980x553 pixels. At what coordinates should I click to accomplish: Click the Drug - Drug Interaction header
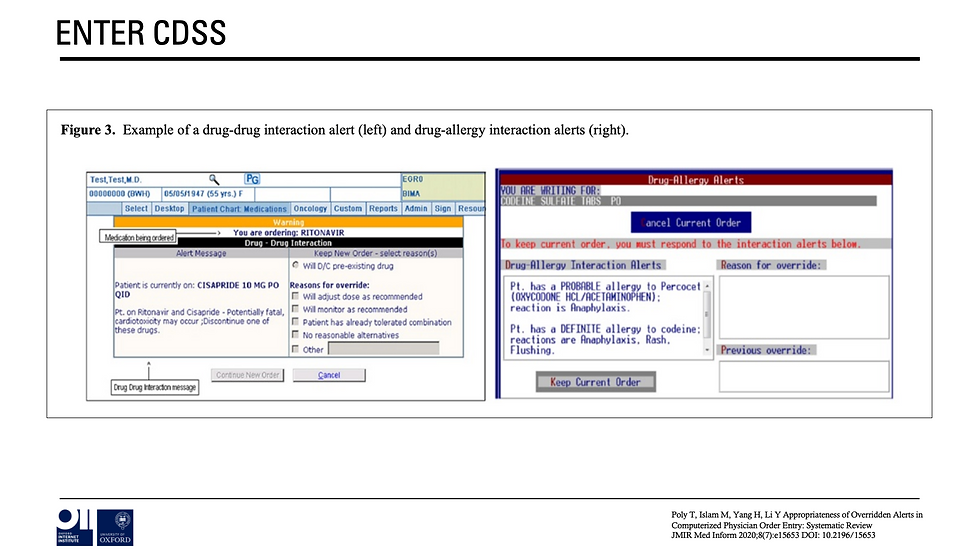click(288, 242)
